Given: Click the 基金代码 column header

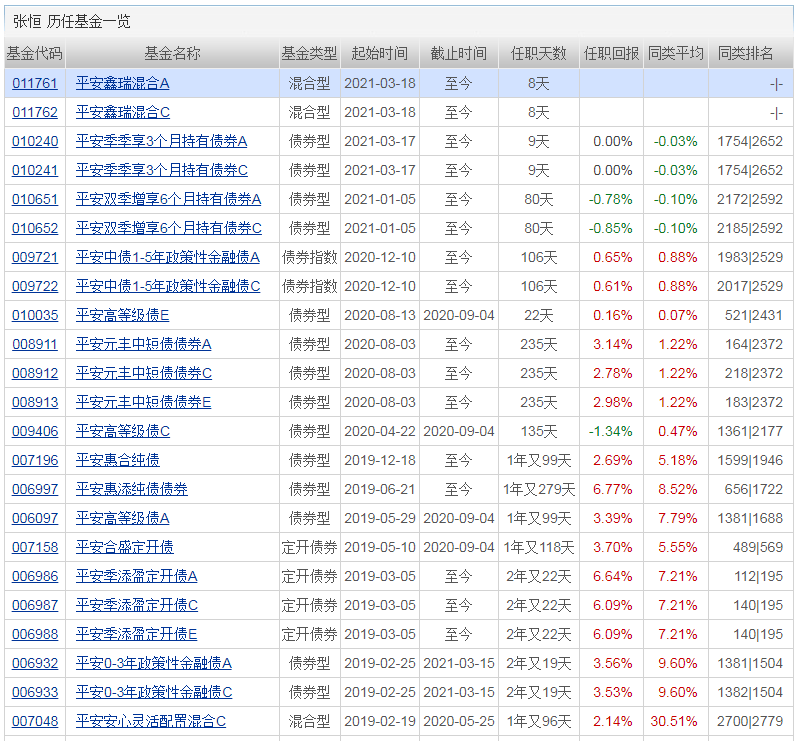Looking at the screenshot, I should (35, 53).
